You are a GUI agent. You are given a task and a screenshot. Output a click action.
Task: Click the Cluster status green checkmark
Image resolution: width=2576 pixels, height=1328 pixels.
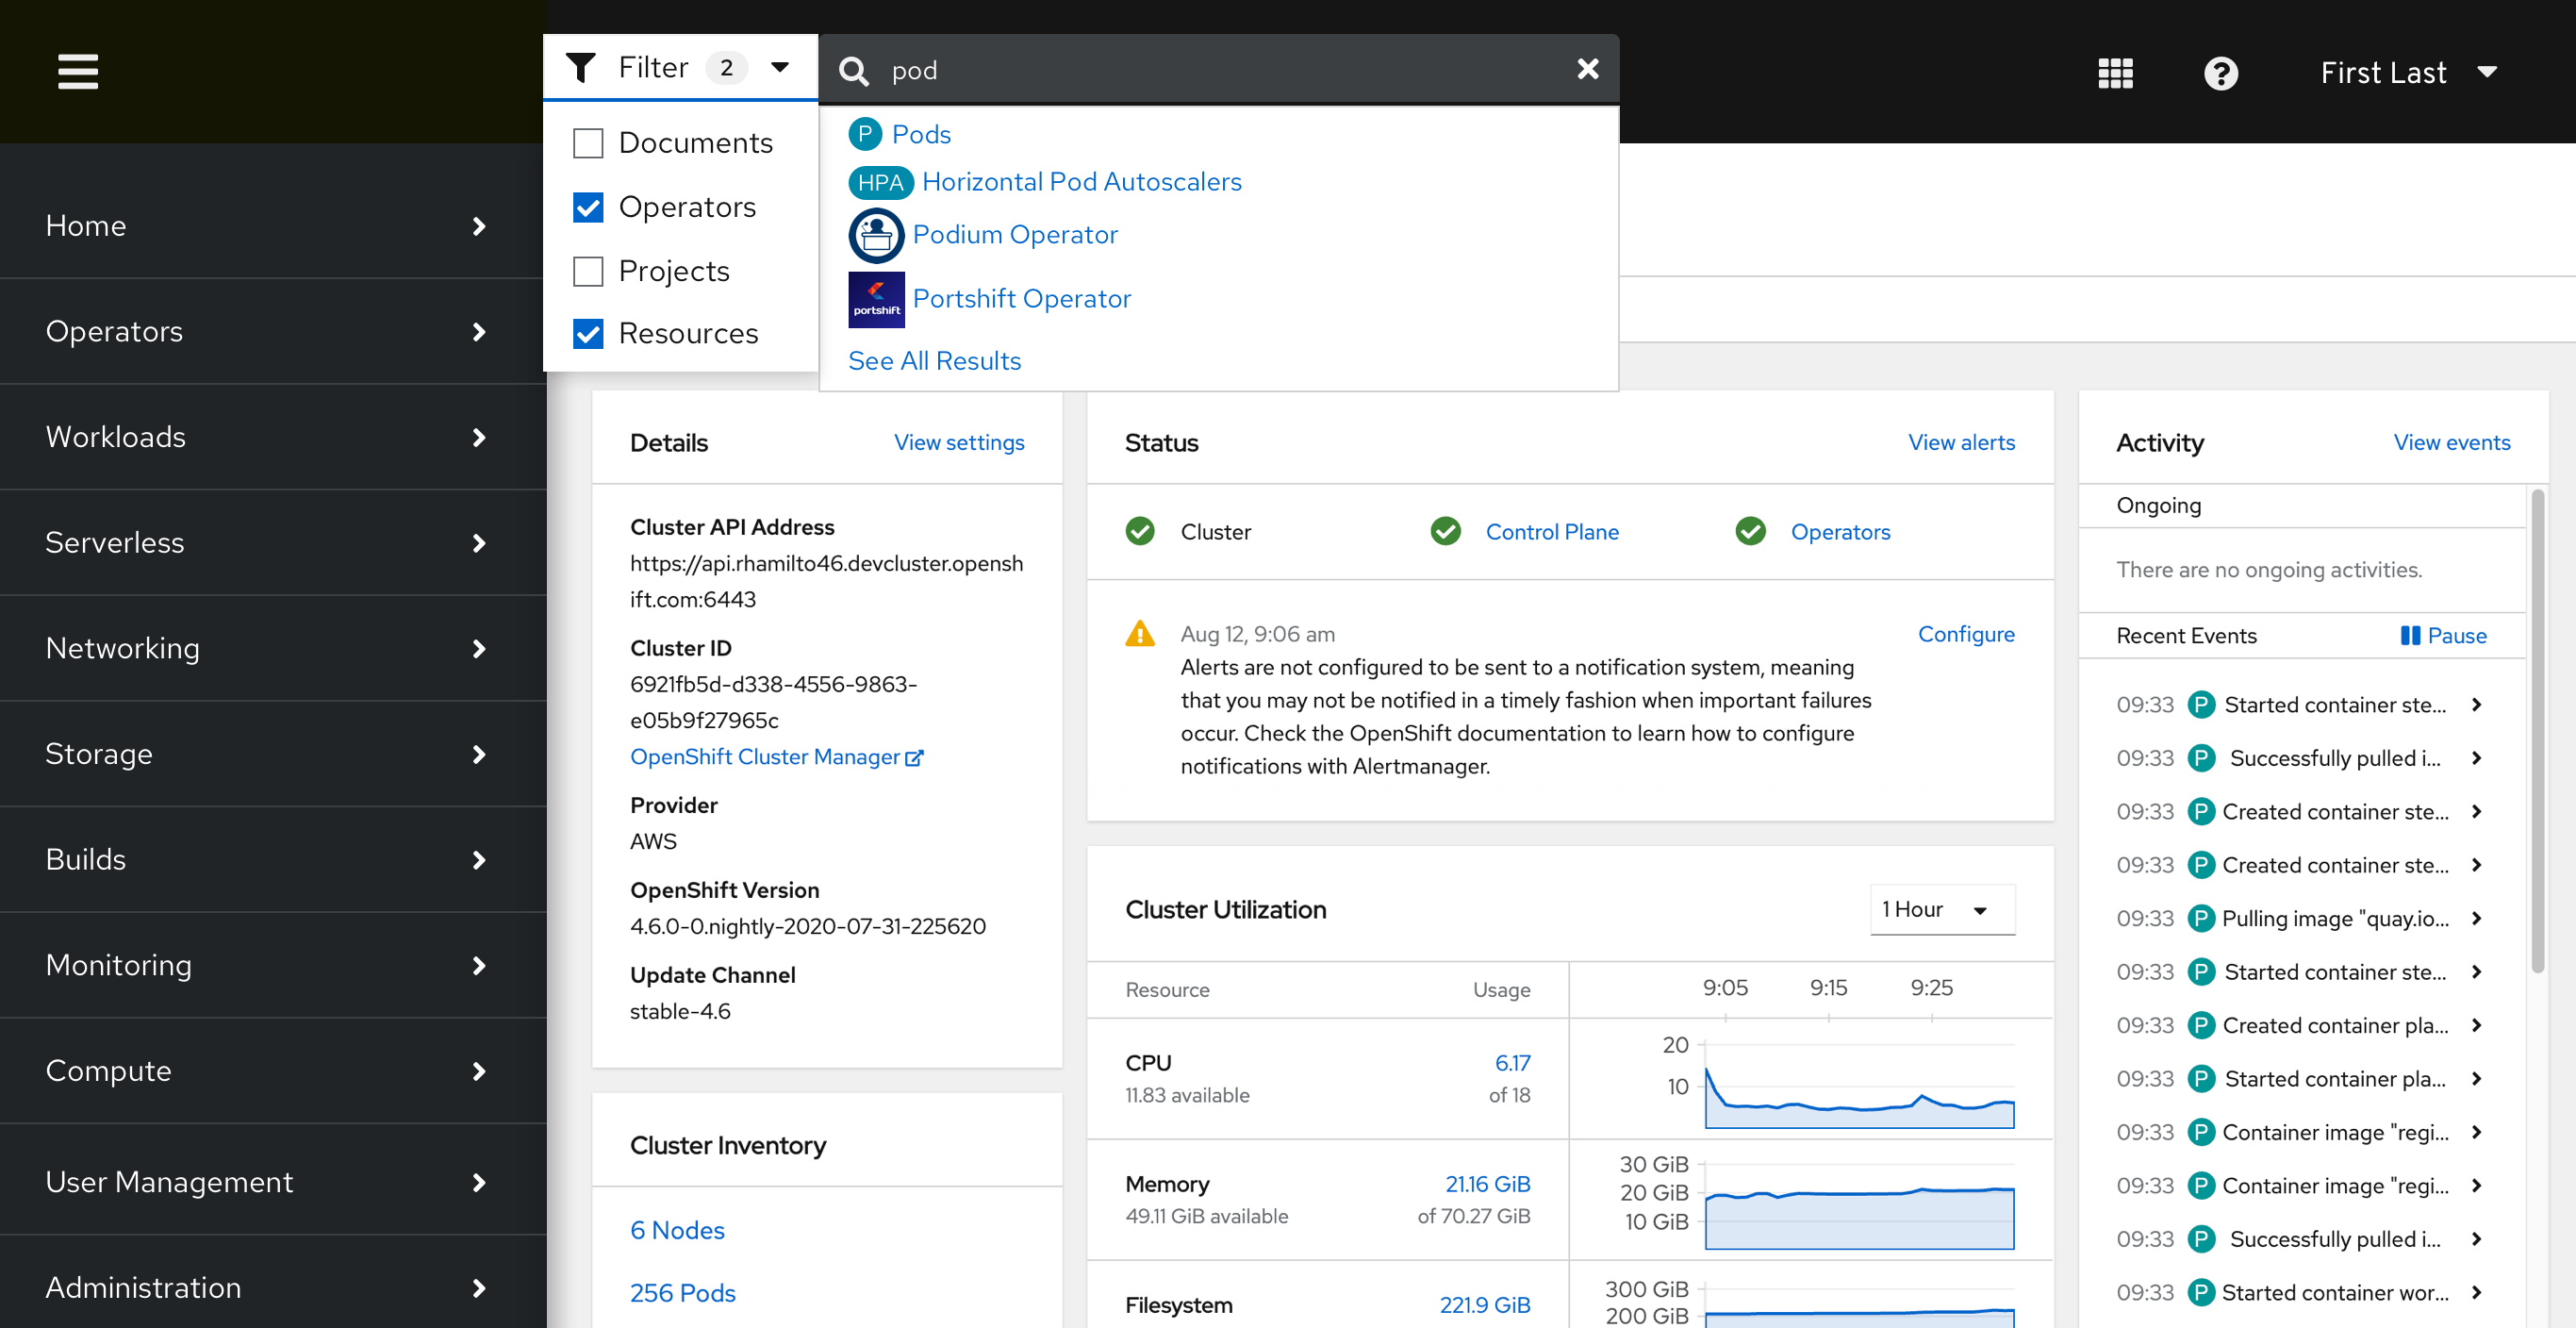point(1140,531)
